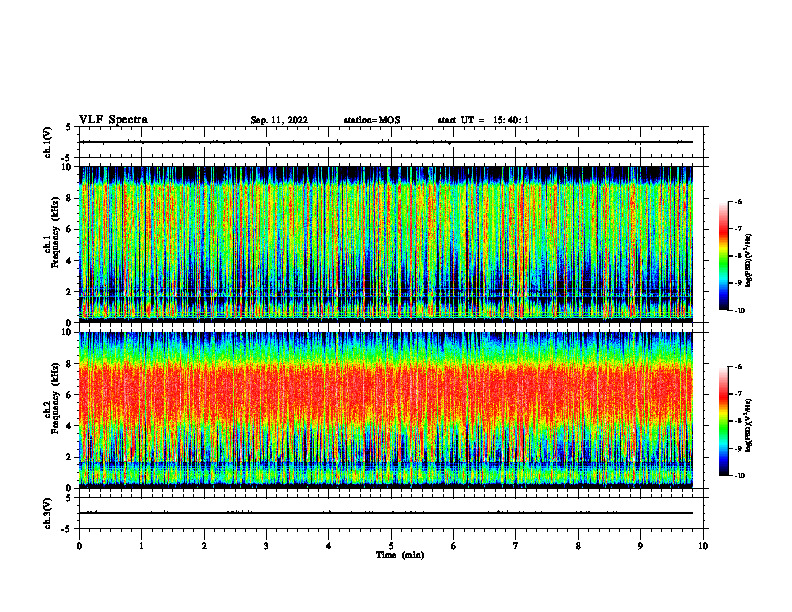Click time-axis tick label "9"
The height and width of the screenshot is (612, 792).
640,546
